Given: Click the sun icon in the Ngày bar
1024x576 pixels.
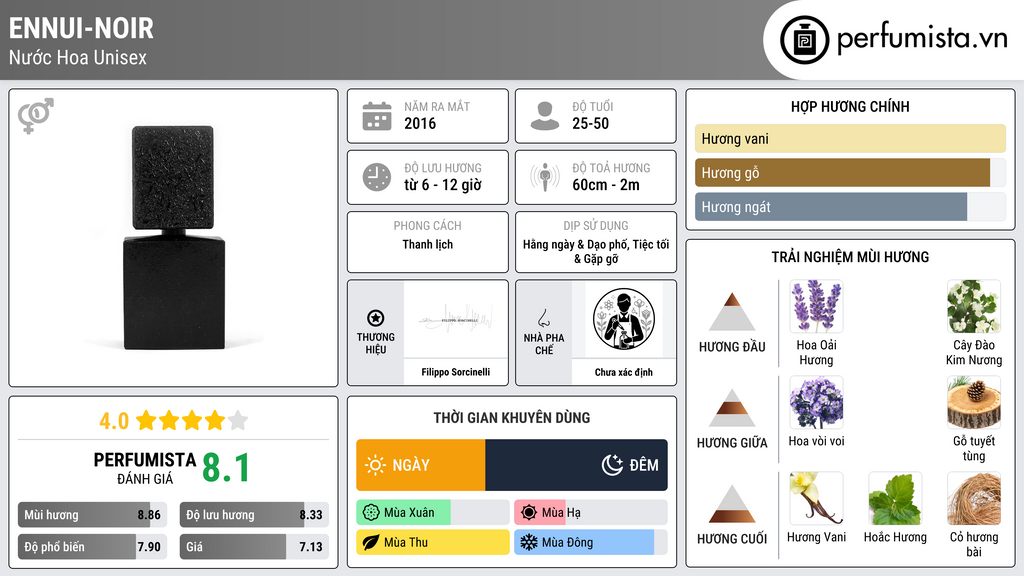Looking at the screenshot, I should point(376,465).
